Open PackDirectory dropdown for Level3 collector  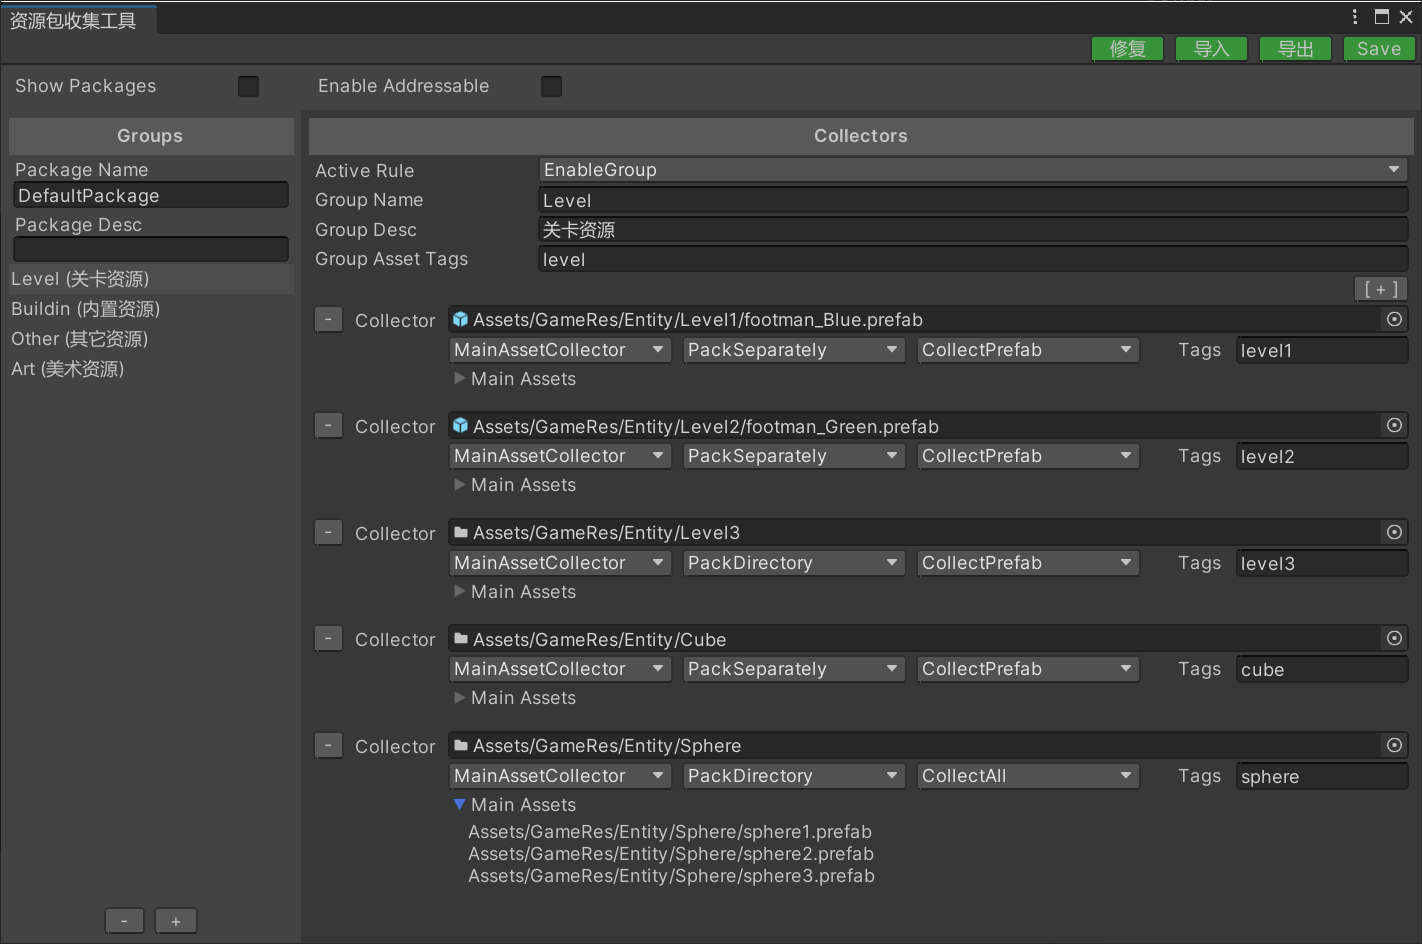[x=794, y=563]
